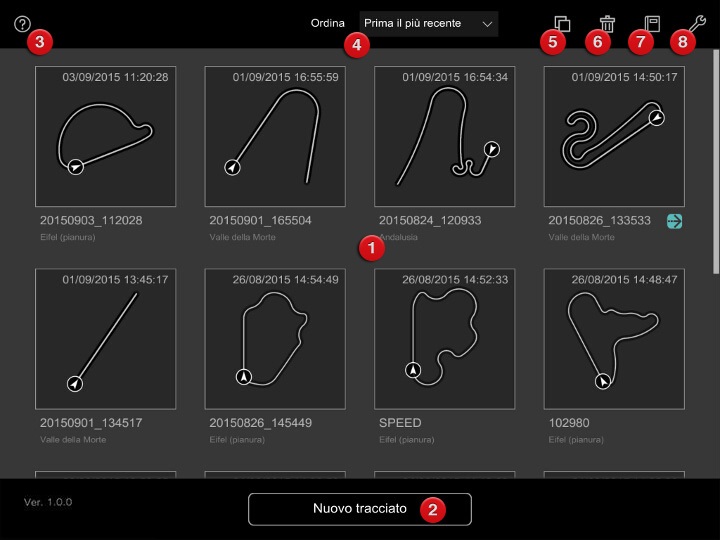
Task: Expand the Ordina sort dropdown
Action: click(x=428, y=23)
